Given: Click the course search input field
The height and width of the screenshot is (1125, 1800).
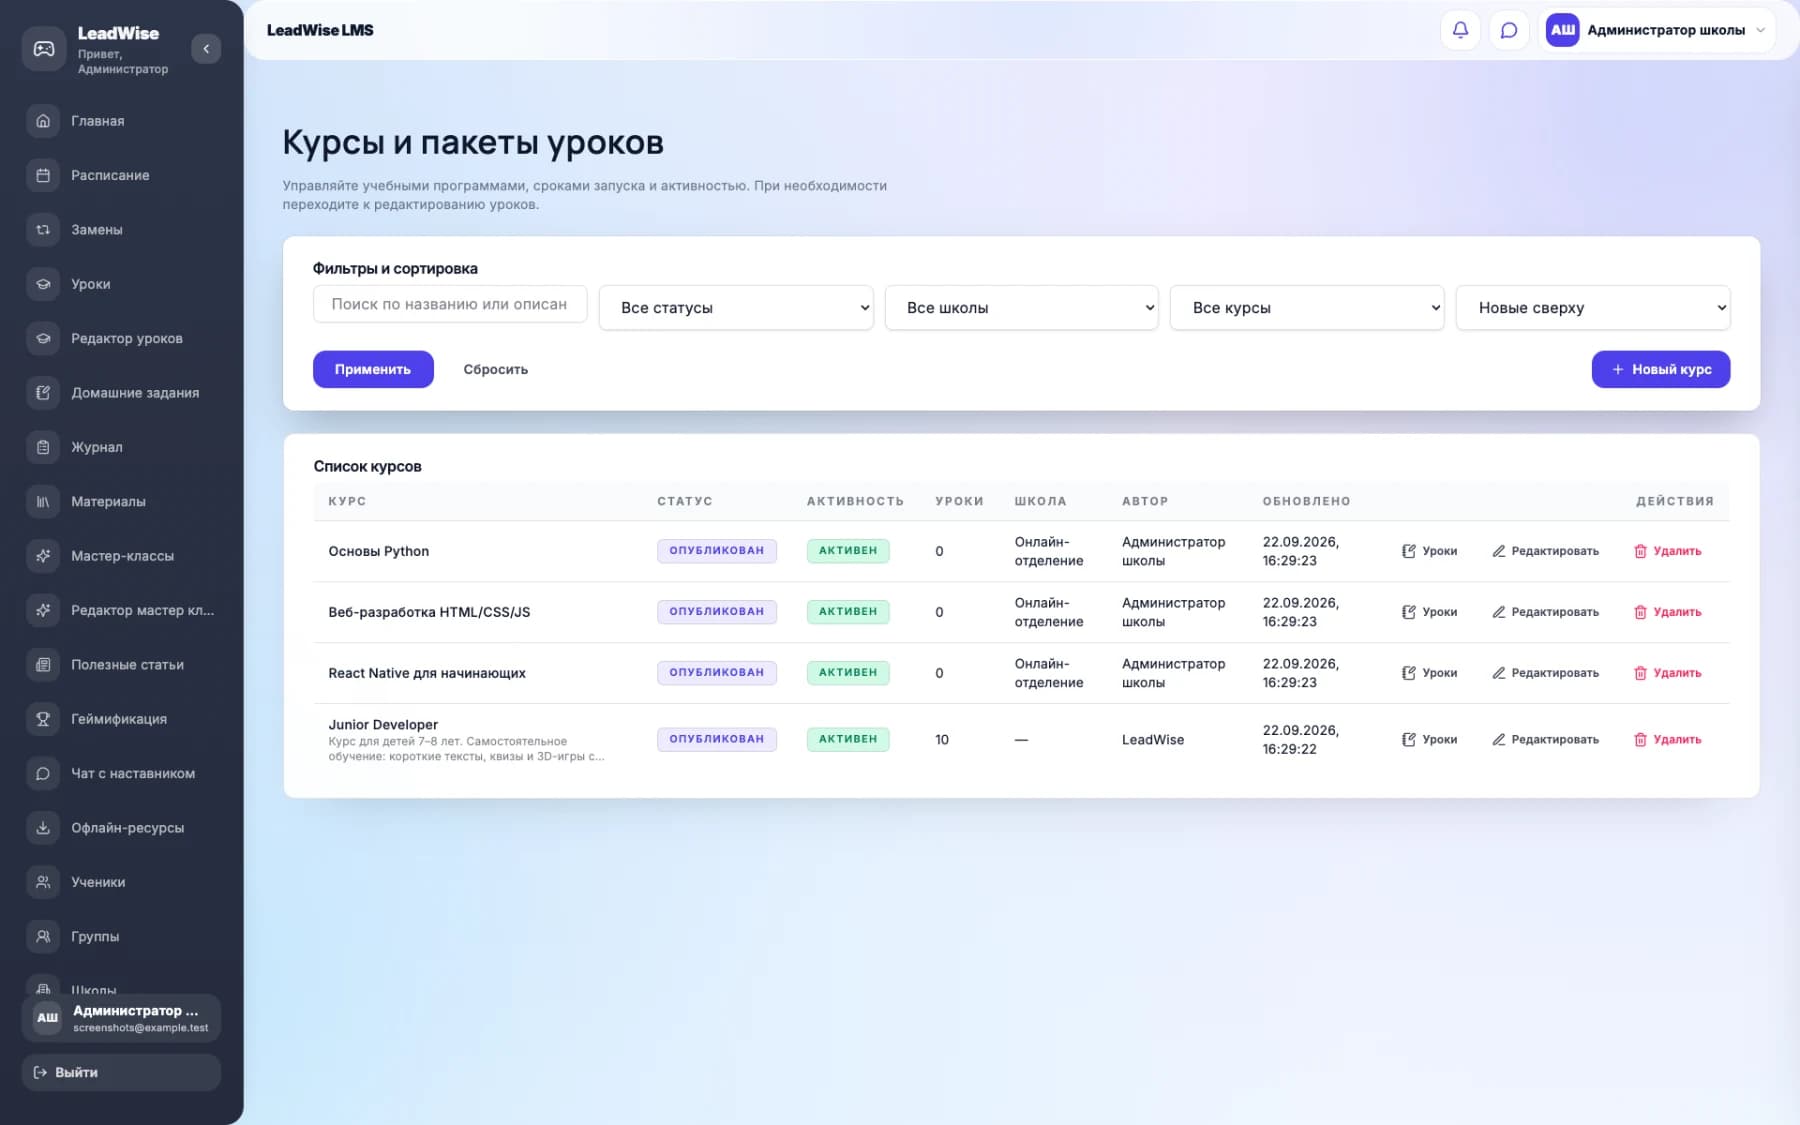Looking at the screenshot, I should coord(450,304).
